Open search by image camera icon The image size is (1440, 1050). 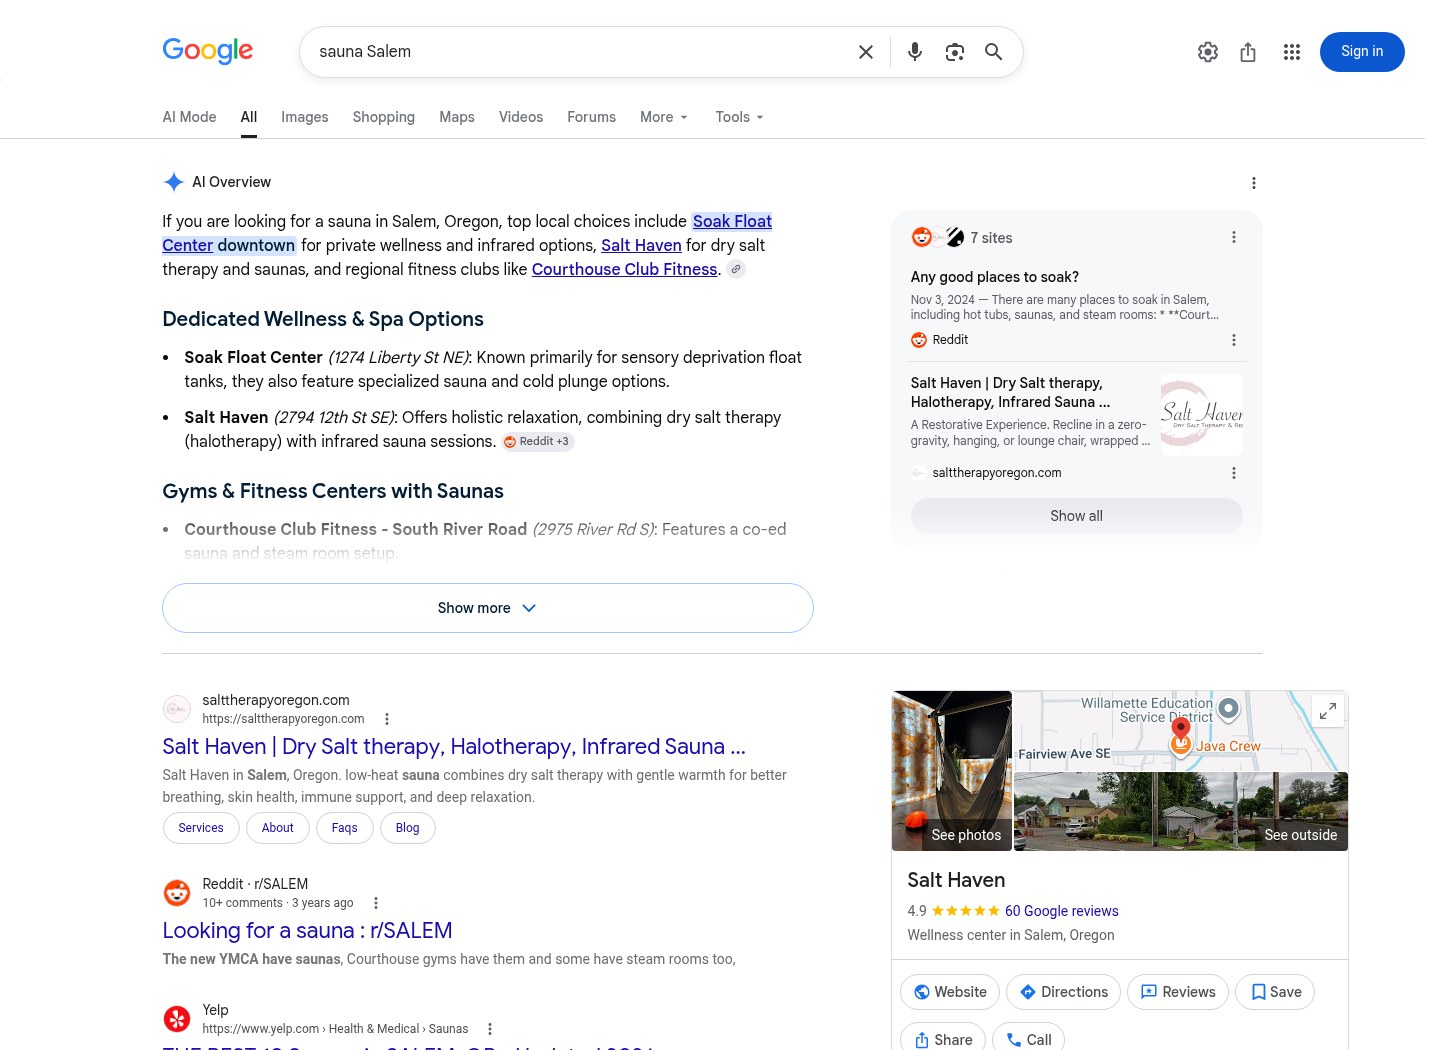(955, 52)
